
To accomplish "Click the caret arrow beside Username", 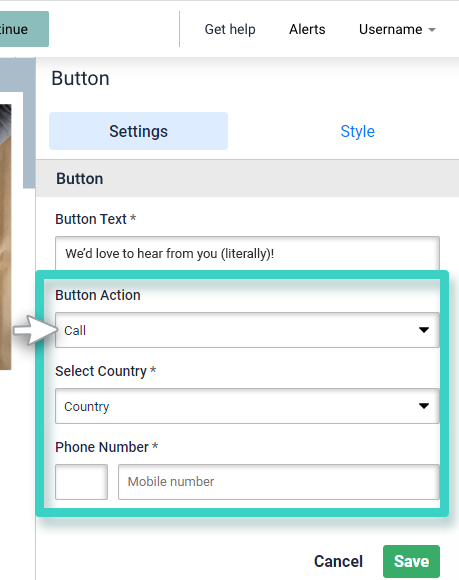I will click(x=432, y=30).
